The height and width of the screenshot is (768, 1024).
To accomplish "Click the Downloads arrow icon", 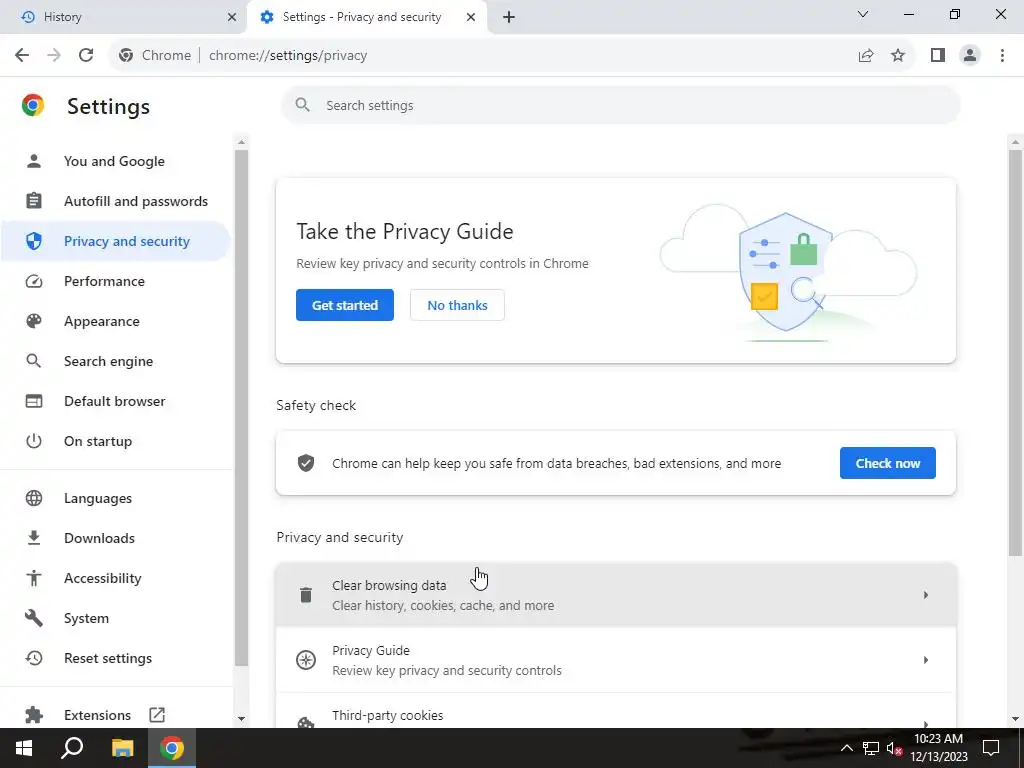I will pos(34,538).
